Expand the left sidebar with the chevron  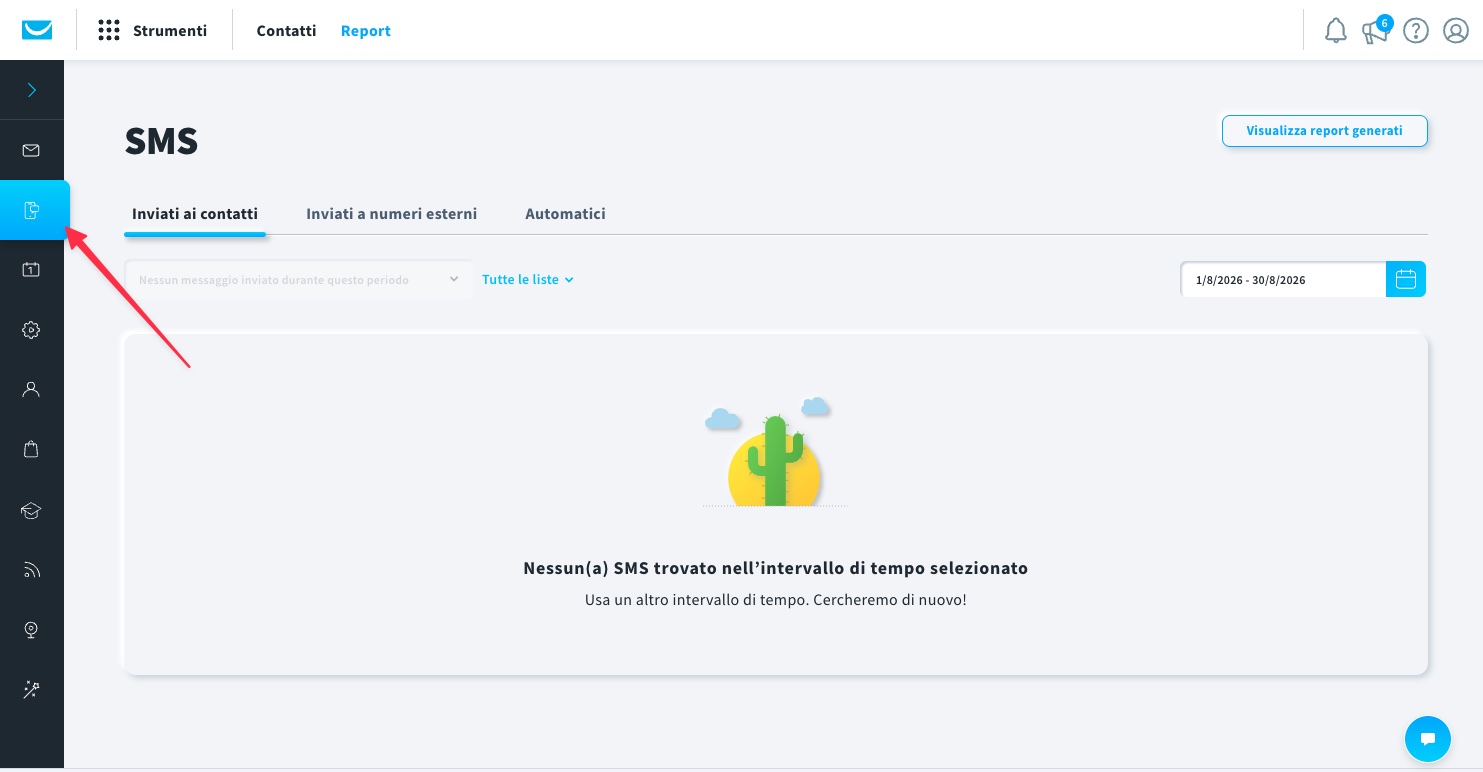point(32,90)
